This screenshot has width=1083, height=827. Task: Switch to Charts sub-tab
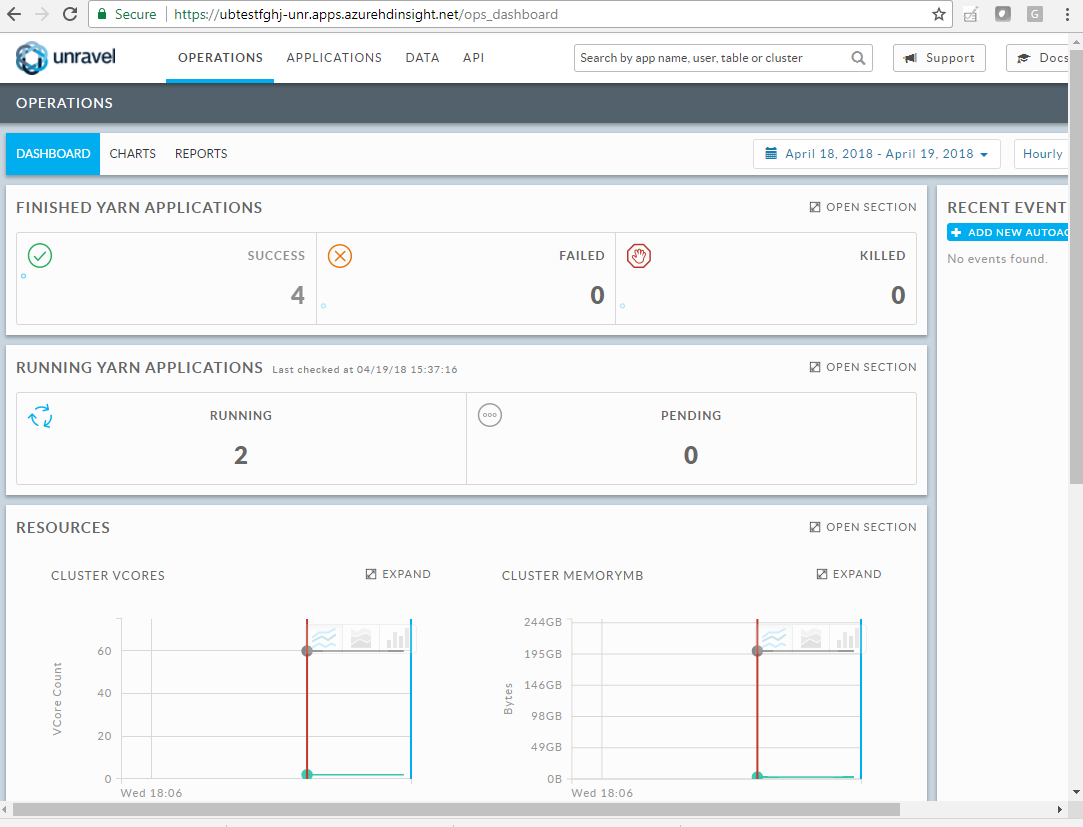(133, 153)
